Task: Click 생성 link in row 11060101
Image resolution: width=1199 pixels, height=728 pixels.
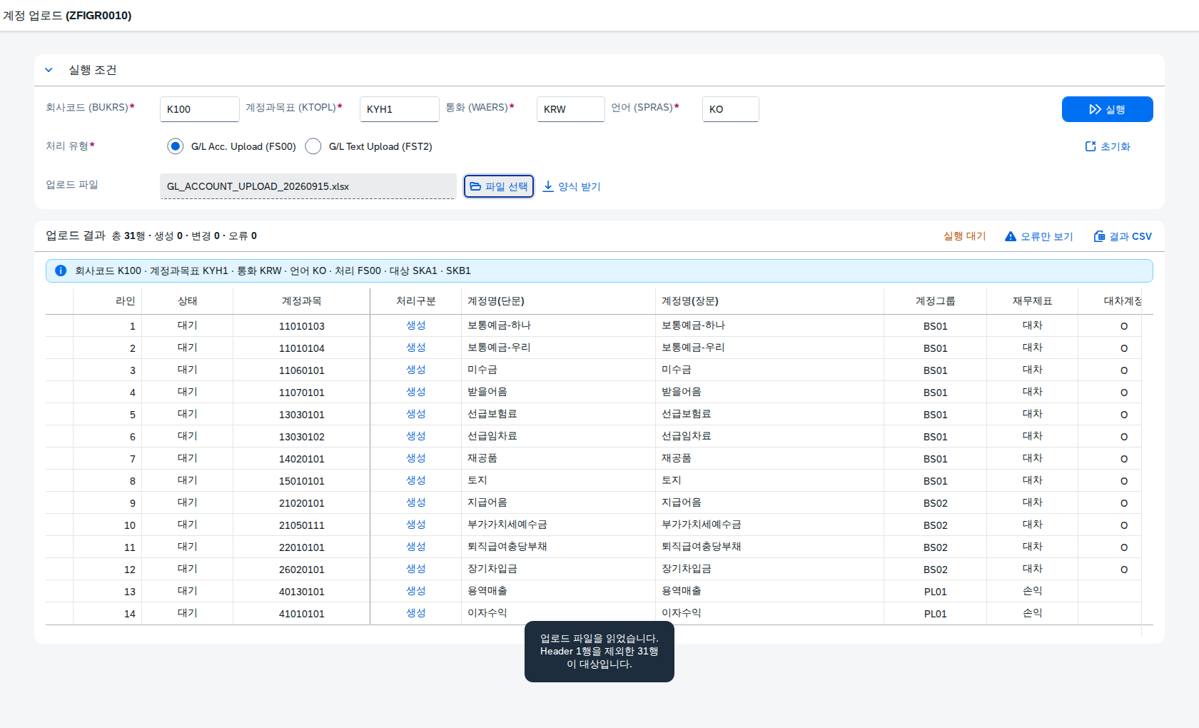Action: pyautogui.click(x=416, y=370)
